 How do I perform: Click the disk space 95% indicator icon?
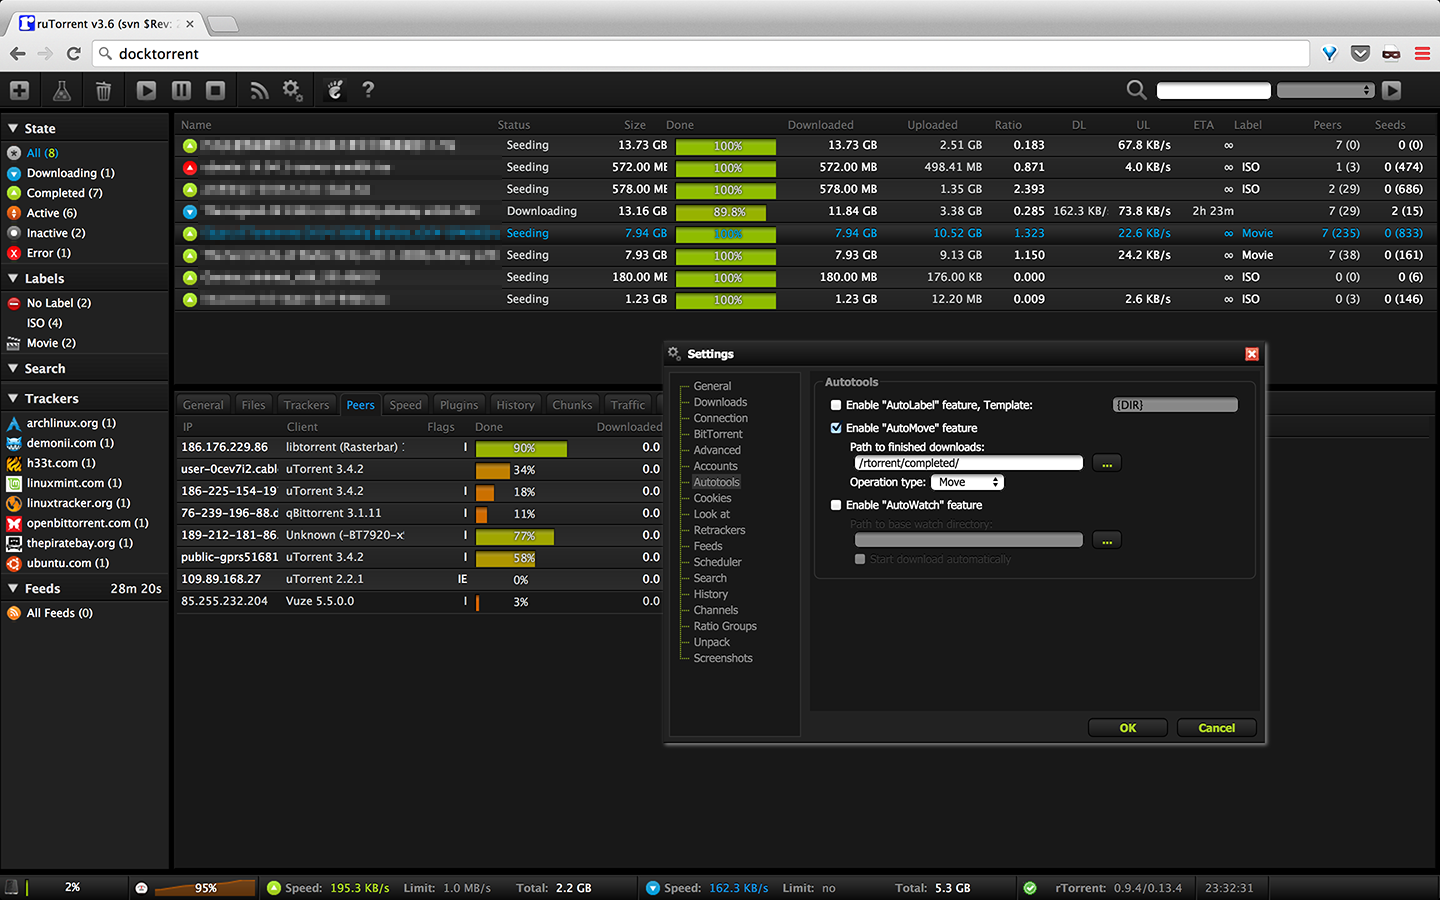pyautogui.click(x=142, y=887)
